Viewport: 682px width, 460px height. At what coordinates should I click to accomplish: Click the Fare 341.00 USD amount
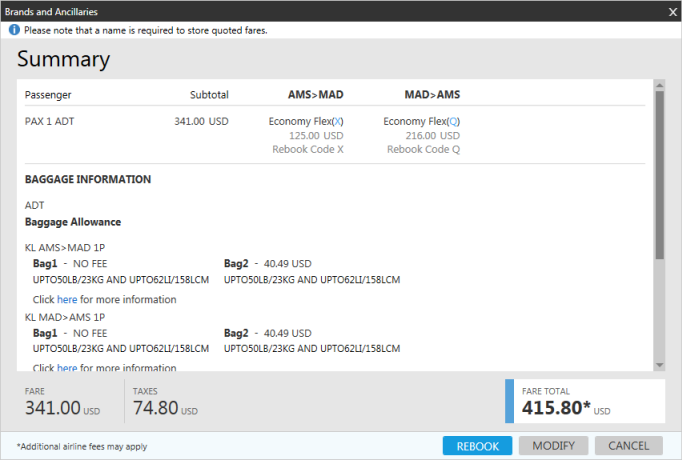tap(52, 407)
